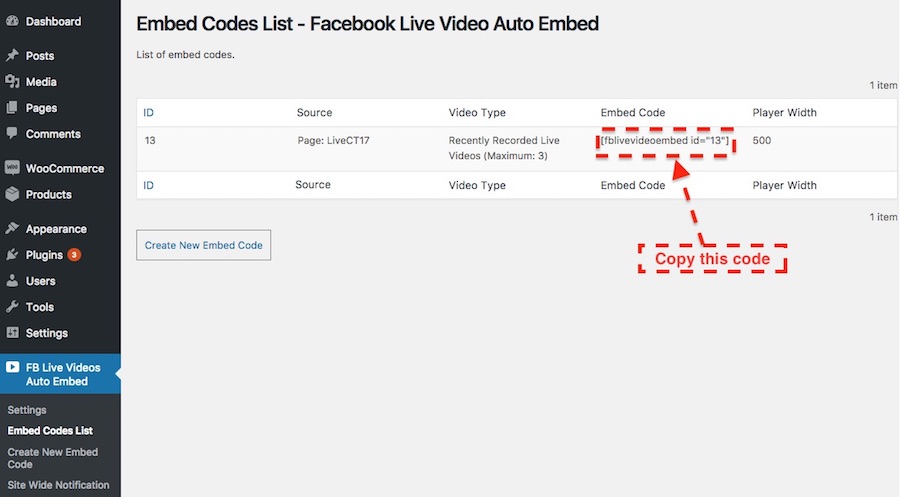Open Create New Embed Code submenu link
The width and height of the screenshot is (900, 497).
click(x=52, y=458)
